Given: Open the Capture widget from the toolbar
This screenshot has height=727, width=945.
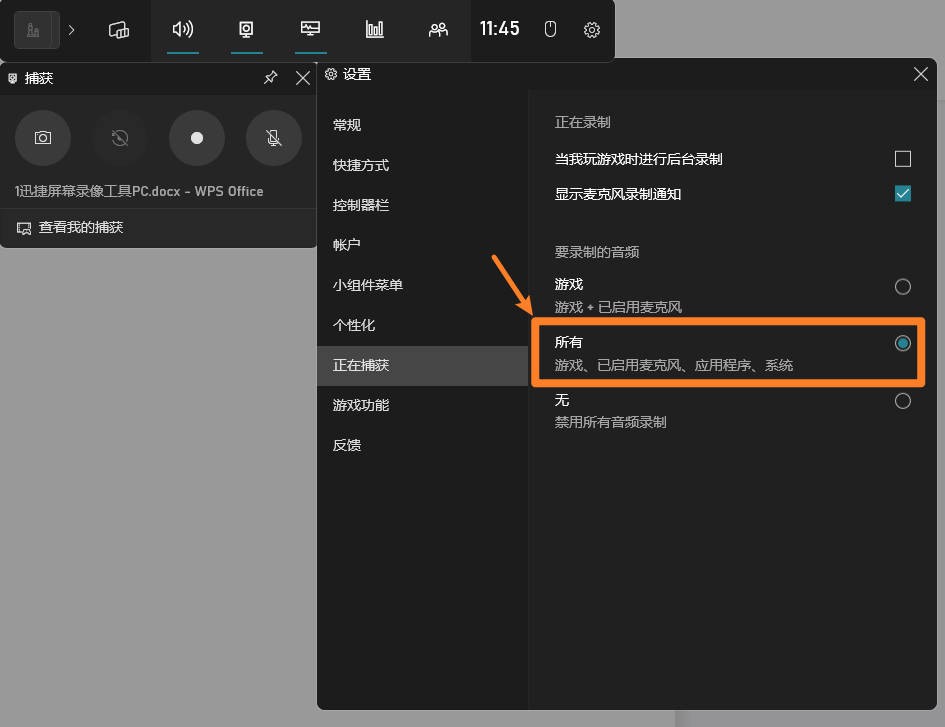Looking at the screenshot, I should 246,30.
